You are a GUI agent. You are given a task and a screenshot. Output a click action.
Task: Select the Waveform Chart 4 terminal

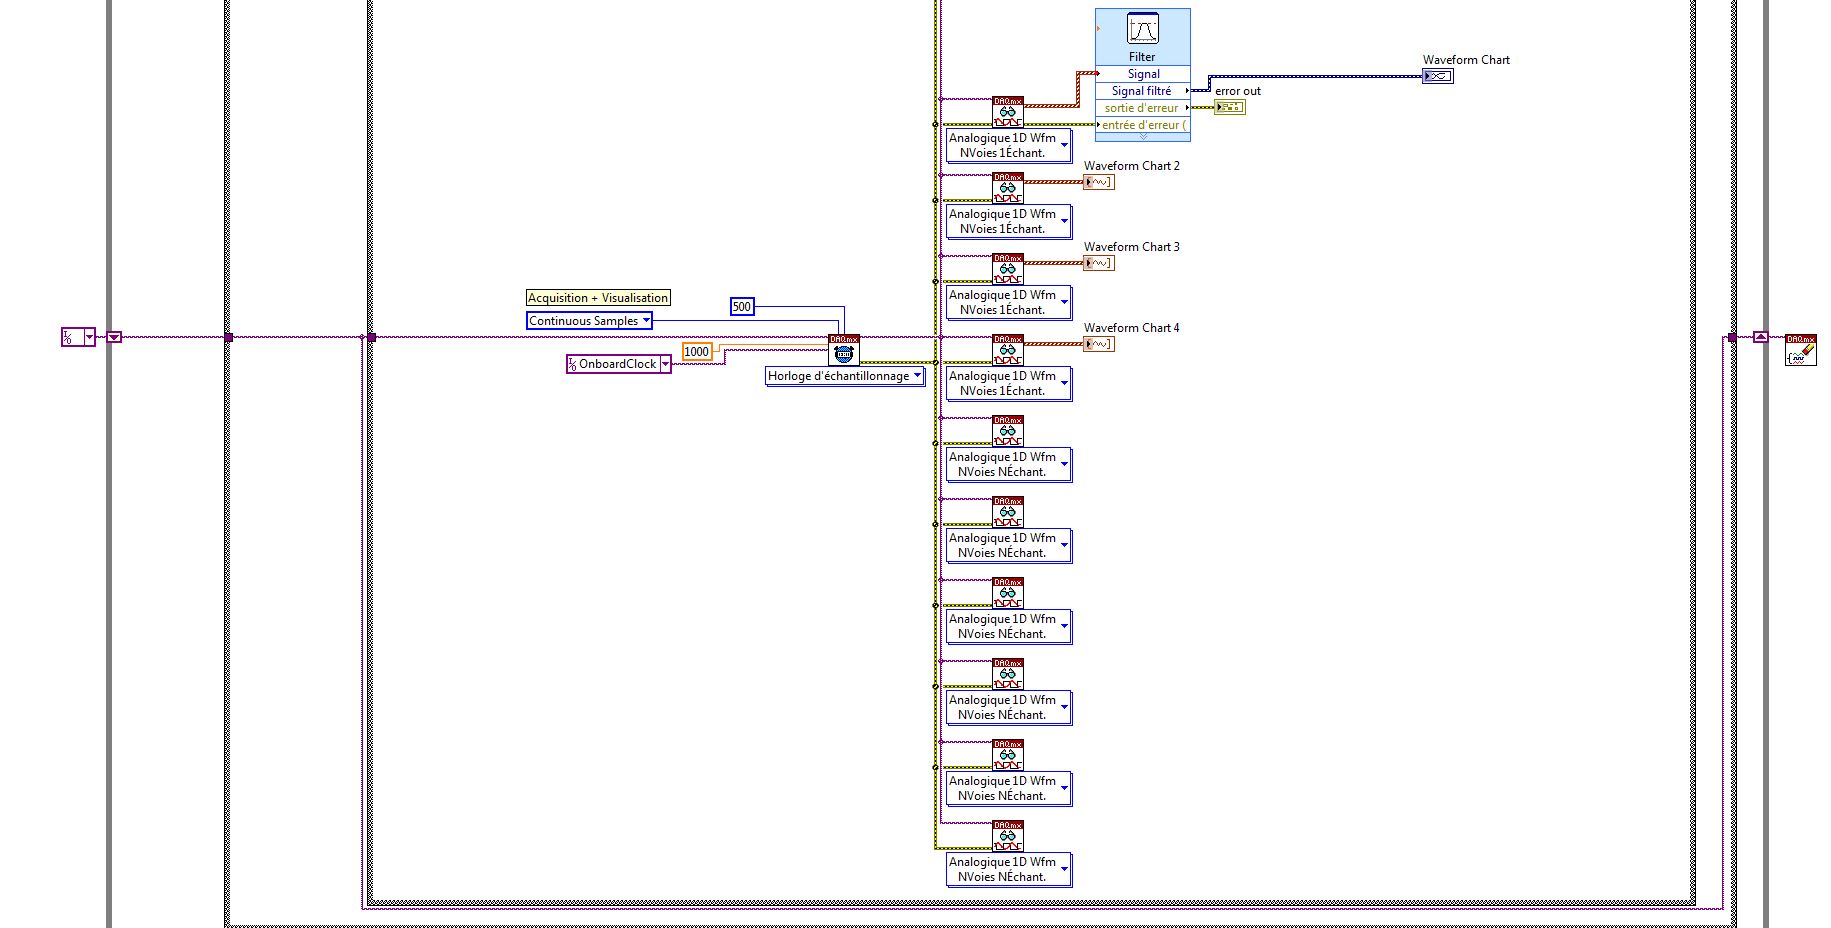point(1099,344)
